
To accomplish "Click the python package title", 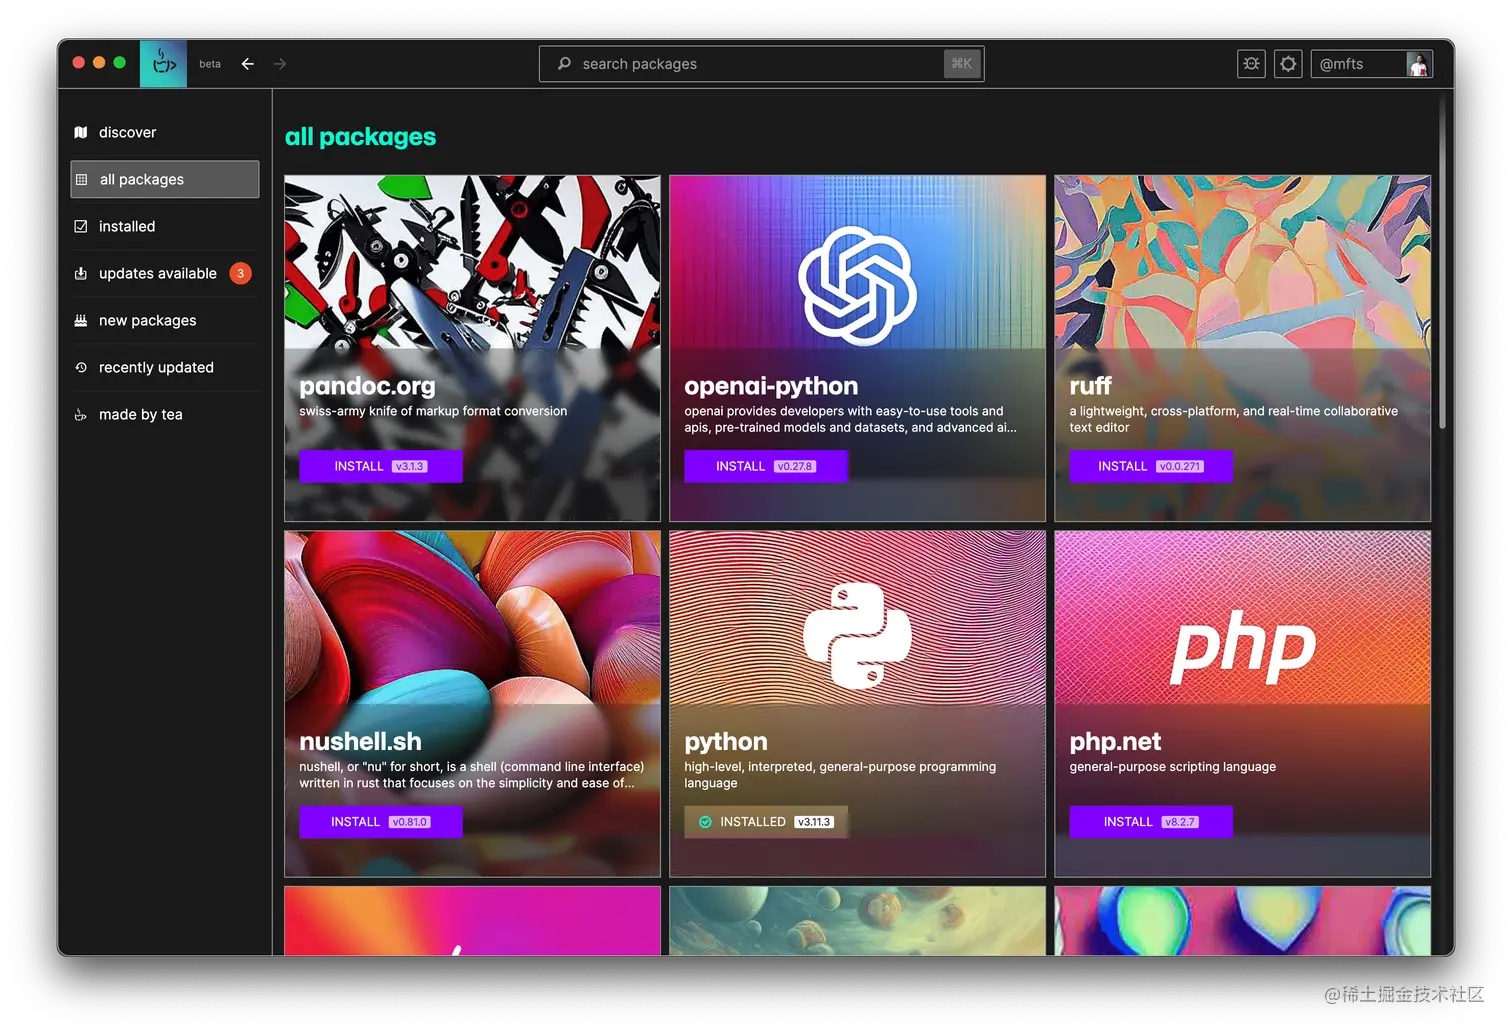I will click(x=726, y=741).
